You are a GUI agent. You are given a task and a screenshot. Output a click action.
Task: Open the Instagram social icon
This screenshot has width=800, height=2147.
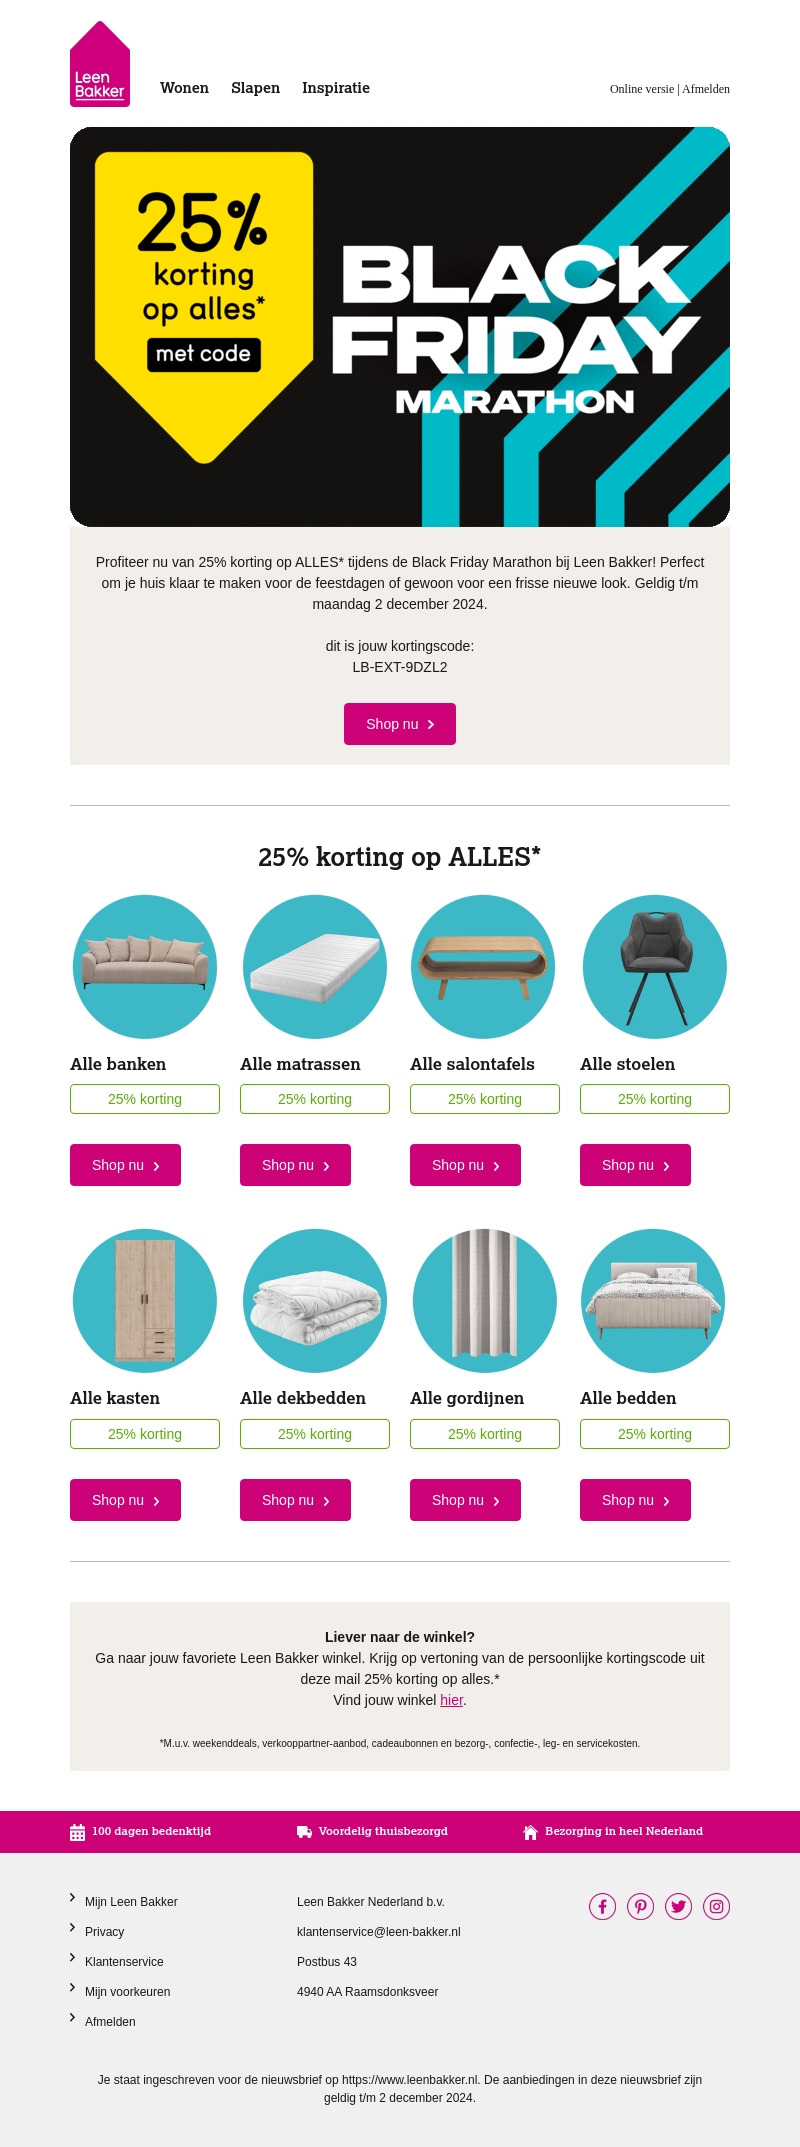[716, 1907]
